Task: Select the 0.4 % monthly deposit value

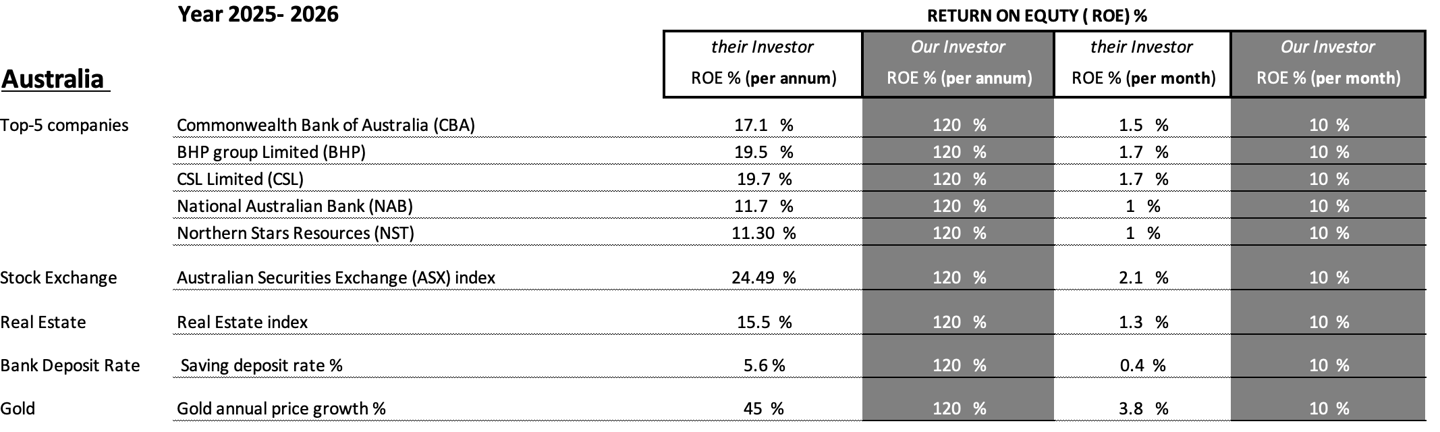Action: (1141, 366)
